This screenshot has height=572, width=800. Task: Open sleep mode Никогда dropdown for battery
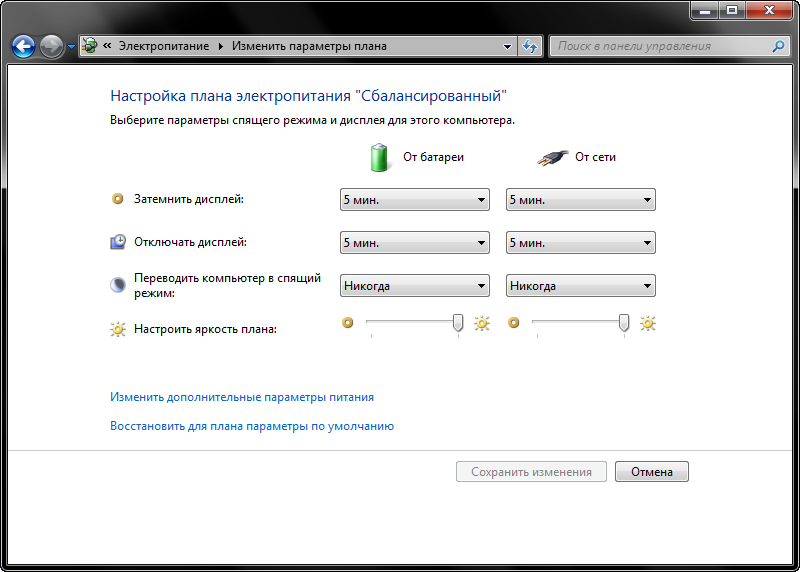pyautogui.click(x=415, y=286)
